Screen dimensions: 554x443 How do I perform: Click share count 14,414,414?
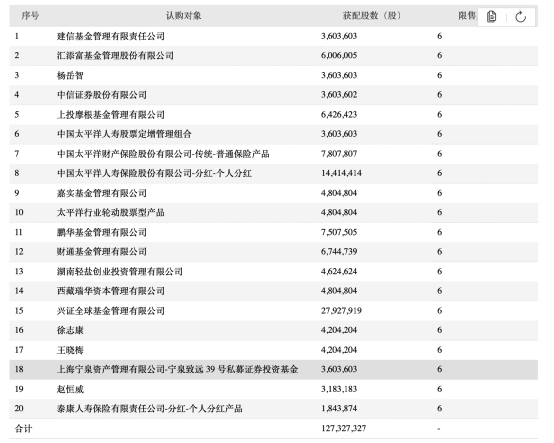point(341,173)
